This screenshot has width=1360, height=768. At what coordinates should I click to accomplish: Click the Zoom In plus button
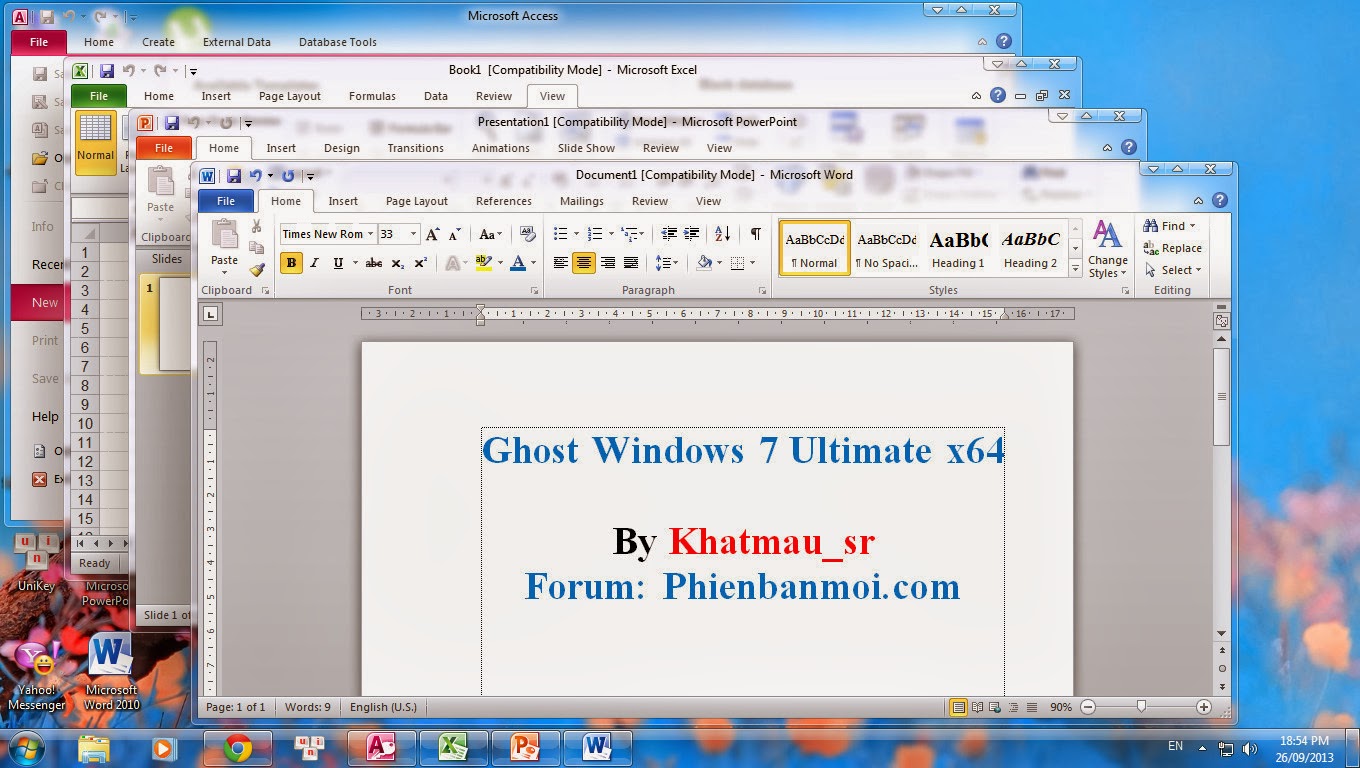tap(1204, 707)
